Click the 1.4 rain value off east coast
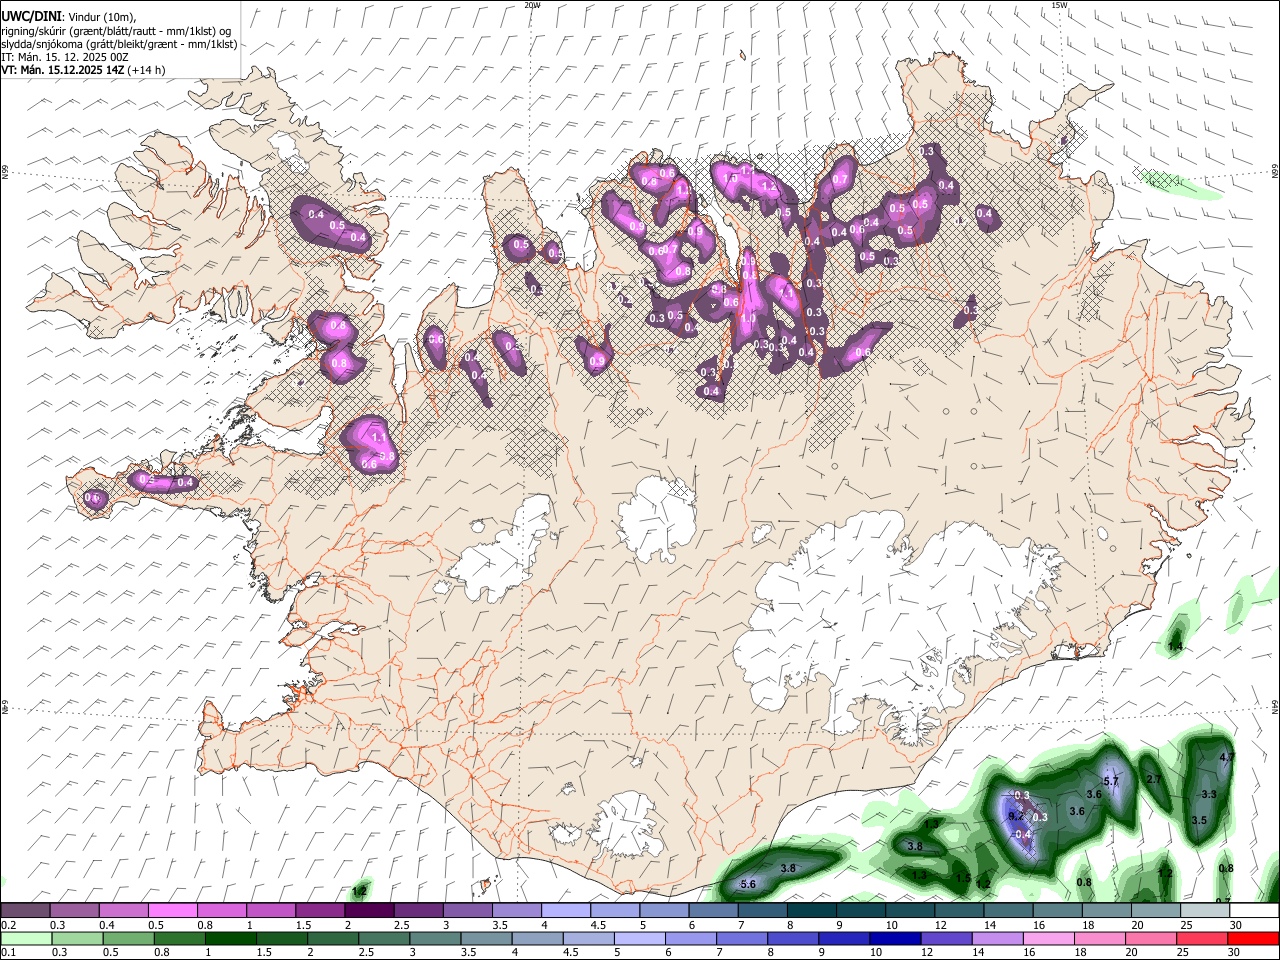The image size is (1280, 960). pos(1175,647)
